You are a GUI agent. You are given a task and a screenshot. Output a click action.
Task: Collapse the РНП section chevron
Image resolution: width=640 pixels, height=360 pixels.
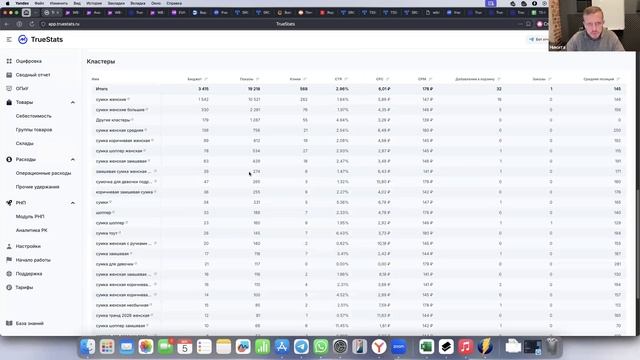coord(73,203)
